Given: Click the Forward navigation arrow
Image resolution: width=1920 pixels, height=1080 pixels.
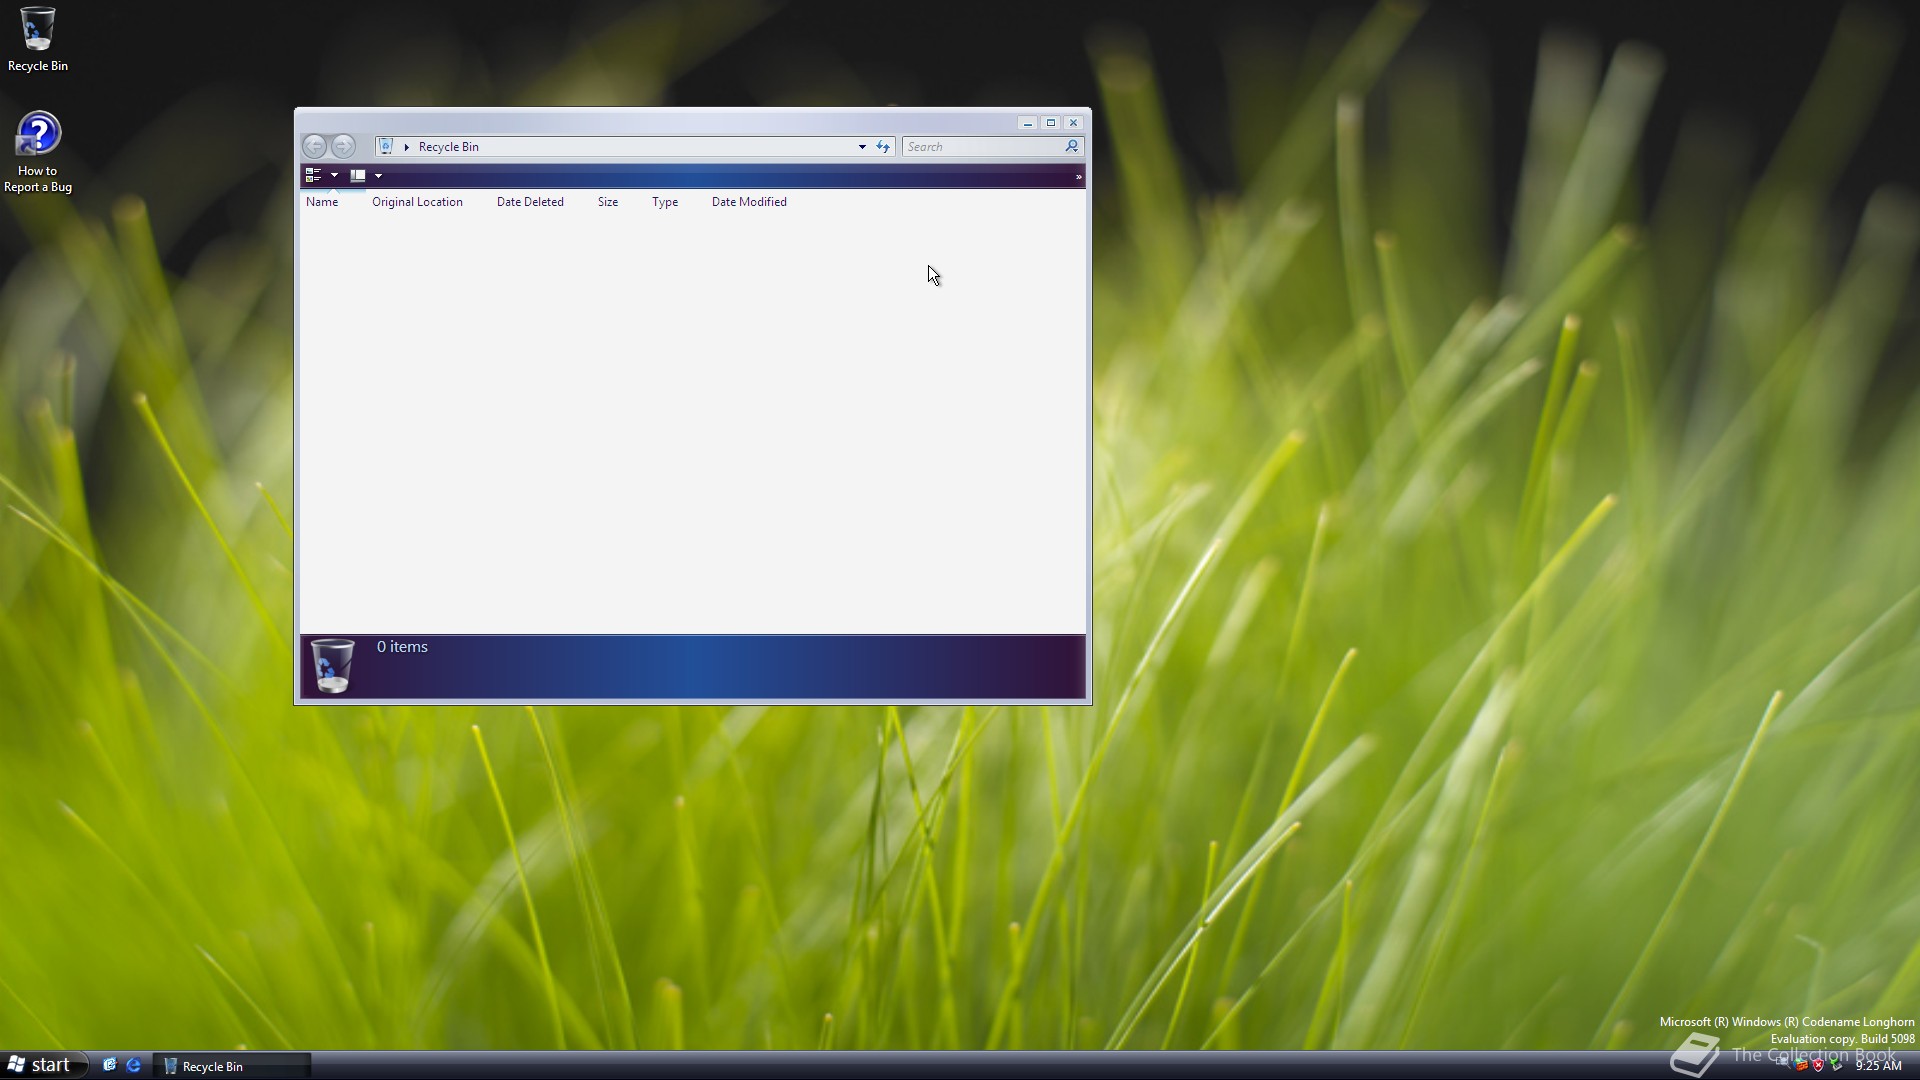Looking at the screenshot, I should (x=343, y=146).
